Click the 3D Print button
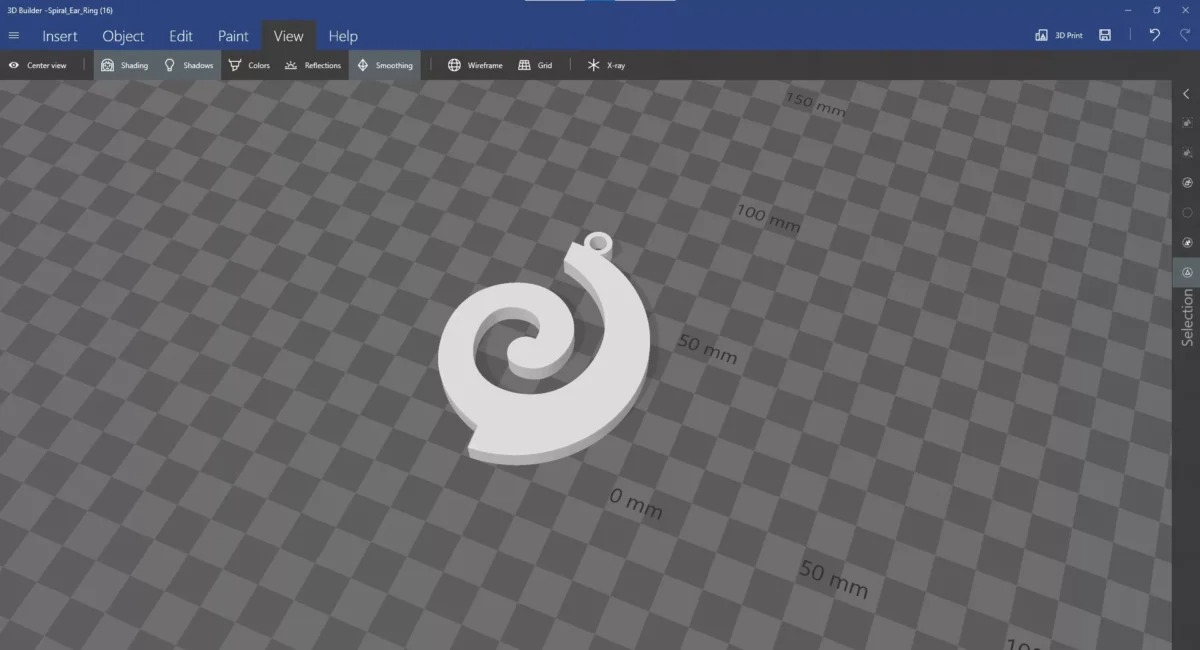This screenshot has width=1200, height=650. tap(1059, 35)
